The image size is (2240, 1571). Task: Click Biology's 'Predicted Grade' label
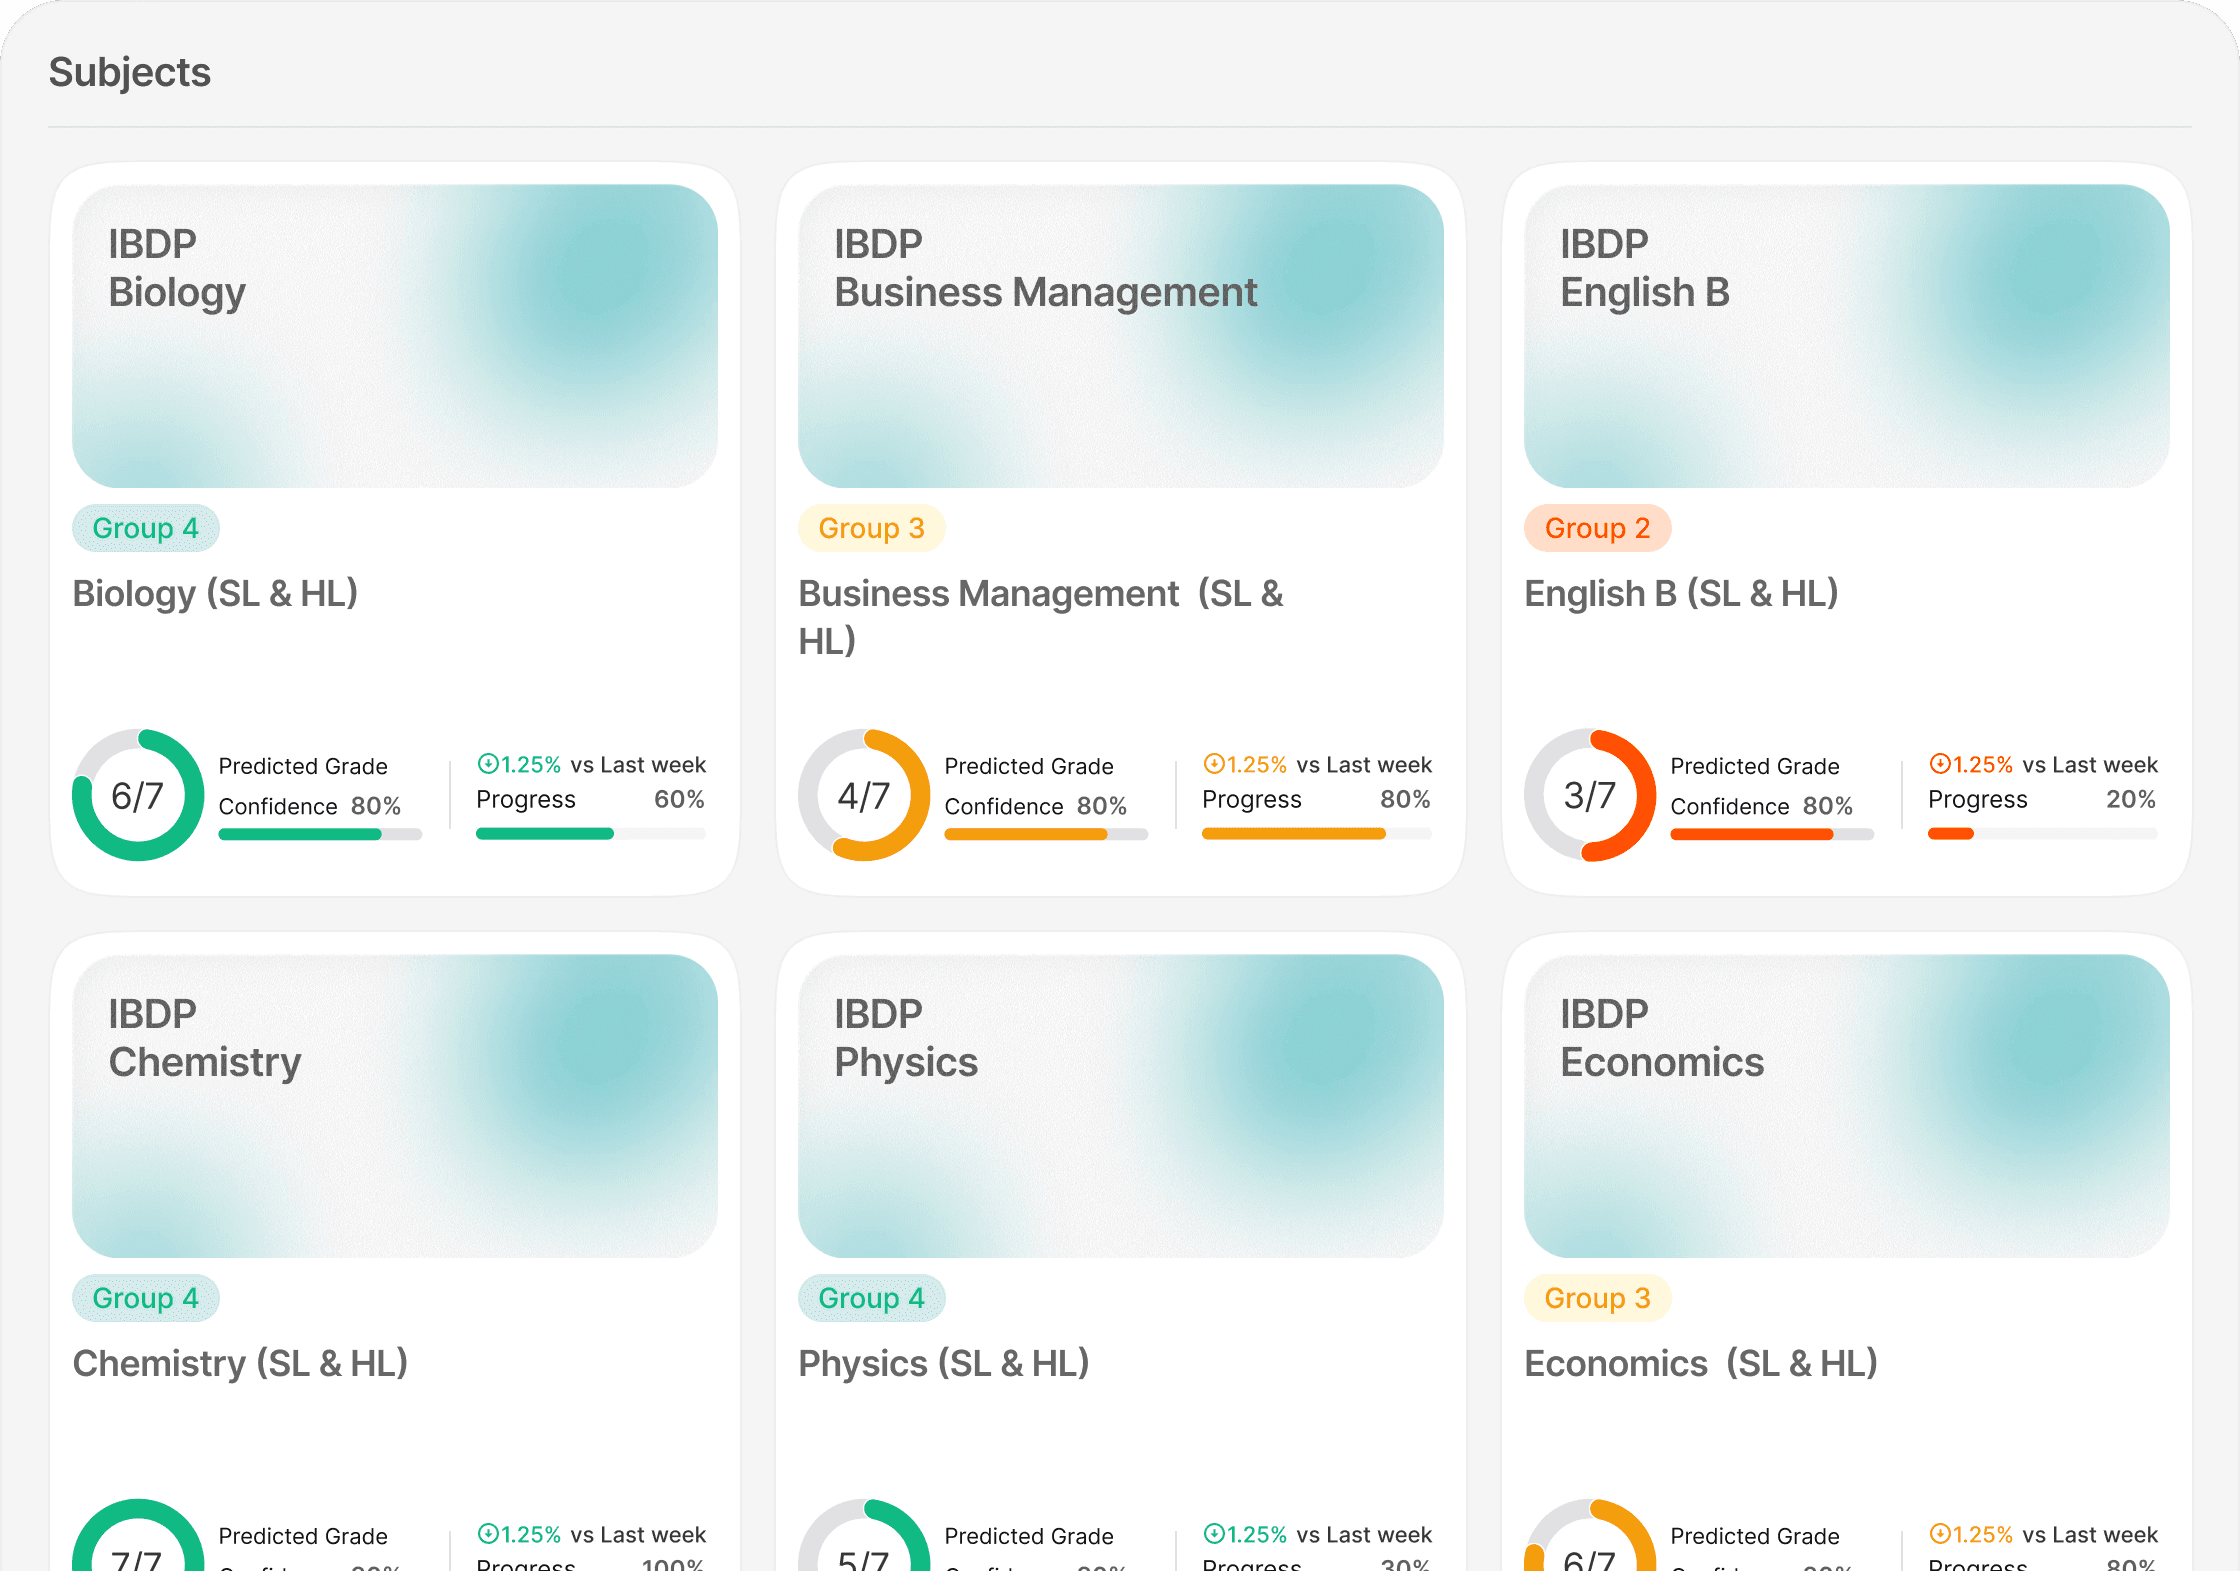[x=303, y=766]
